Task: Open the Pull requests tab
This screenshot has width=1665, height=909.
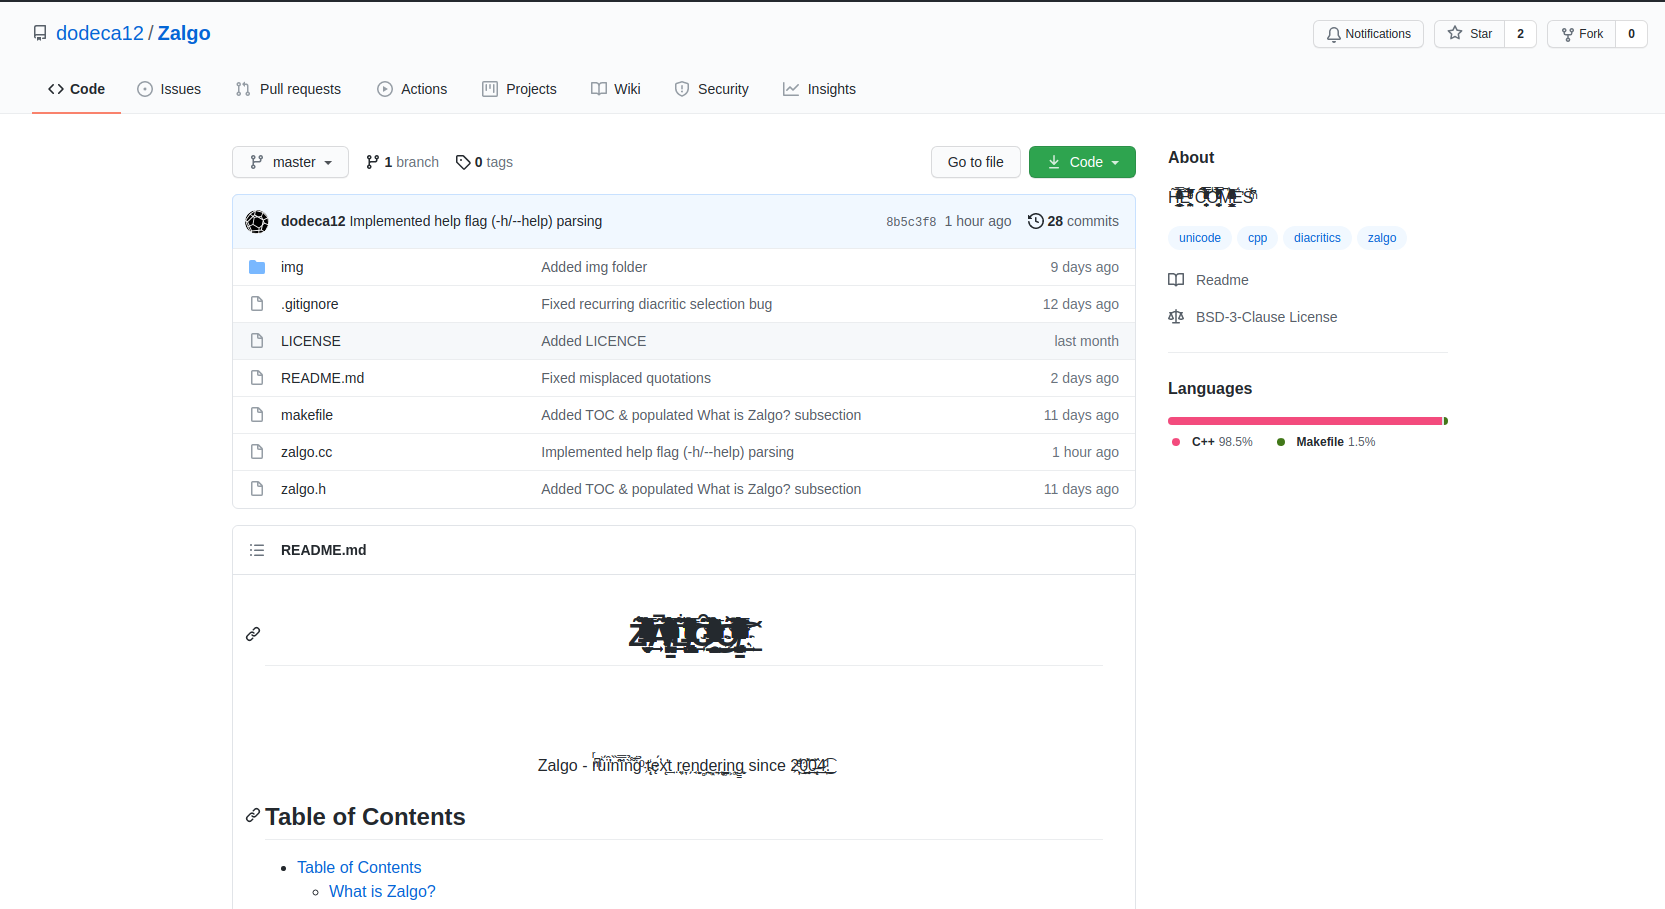Action: (x=288, y=89)
